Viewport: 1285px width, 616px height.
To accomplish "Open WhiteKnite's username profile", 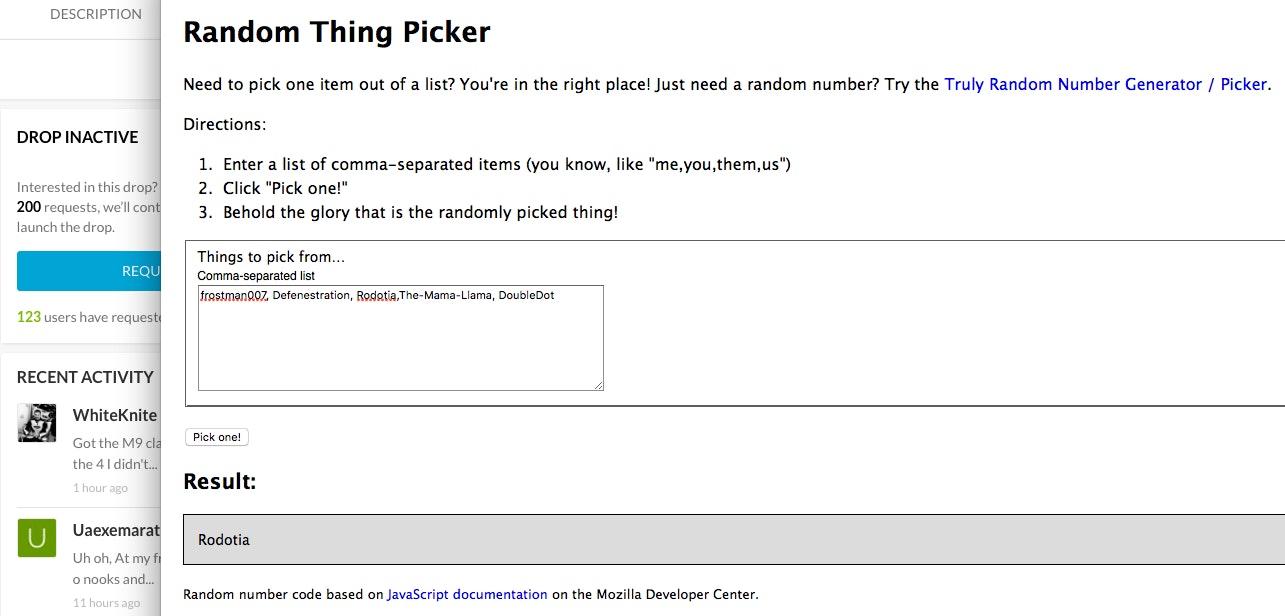I will (114, 415).
